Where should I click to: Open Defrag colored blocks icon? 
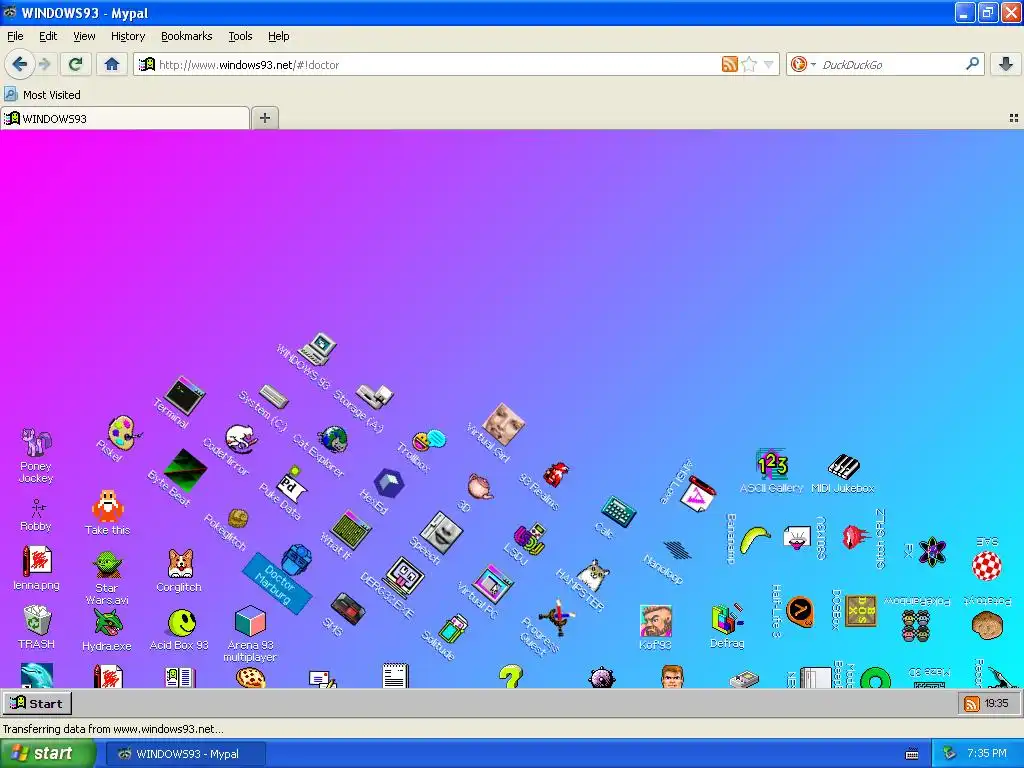[x=727, y=626]
